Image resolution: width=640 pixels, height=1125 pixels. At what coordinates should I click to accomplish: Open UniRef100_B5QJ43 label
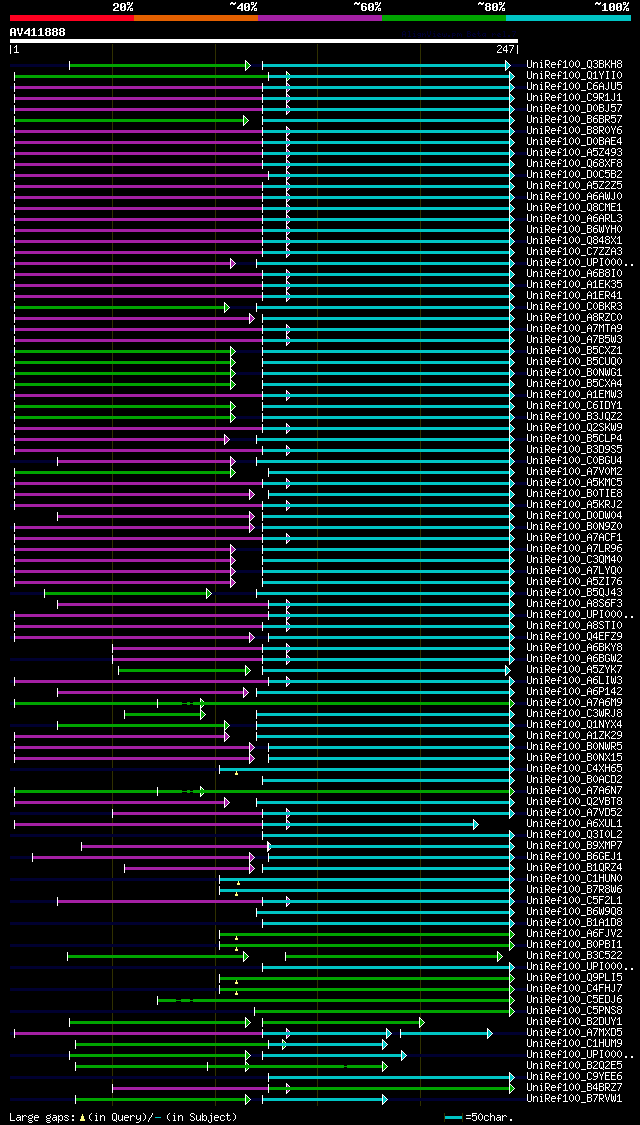click(x=574, y=593)
